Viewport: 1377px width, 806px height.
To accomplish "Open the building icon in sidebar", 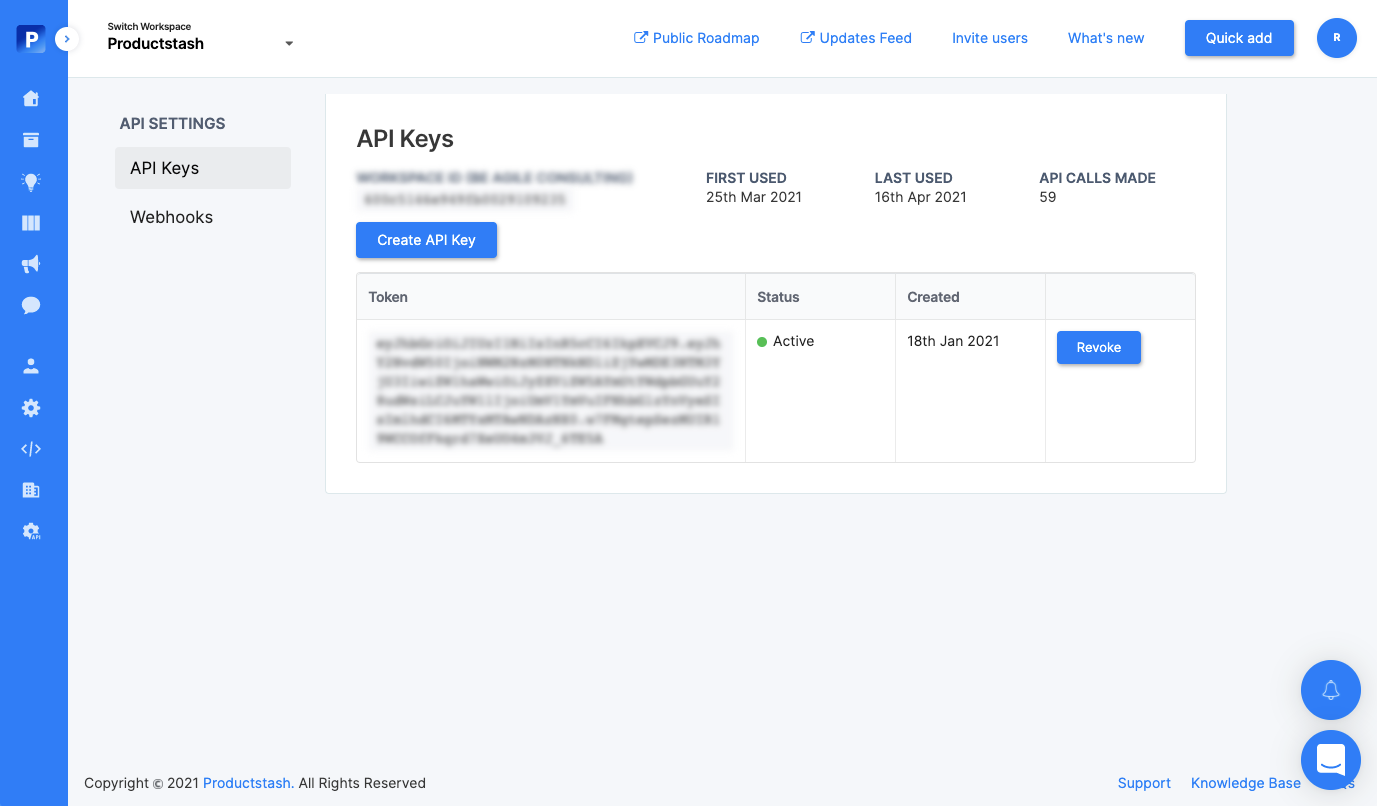I will [31, 490].
